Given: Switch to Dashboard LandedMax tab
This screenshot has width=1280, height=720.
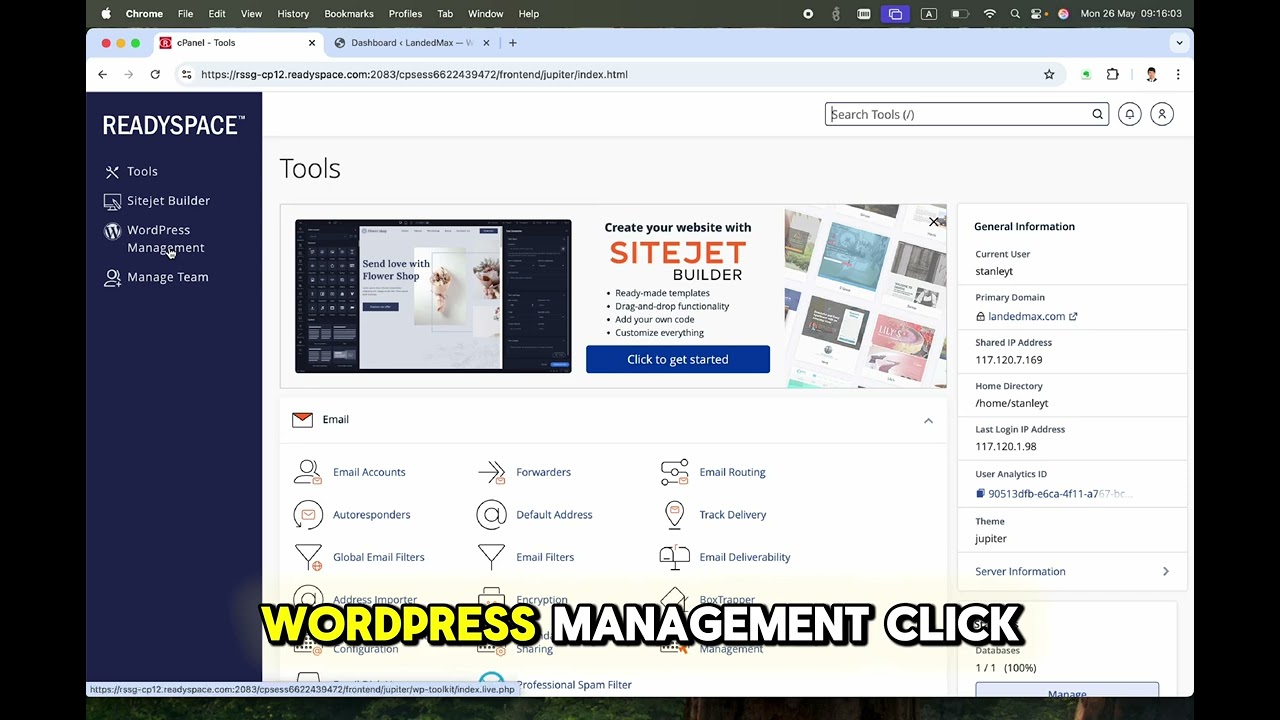Looking at the screenshot, I should pos(411,43).
